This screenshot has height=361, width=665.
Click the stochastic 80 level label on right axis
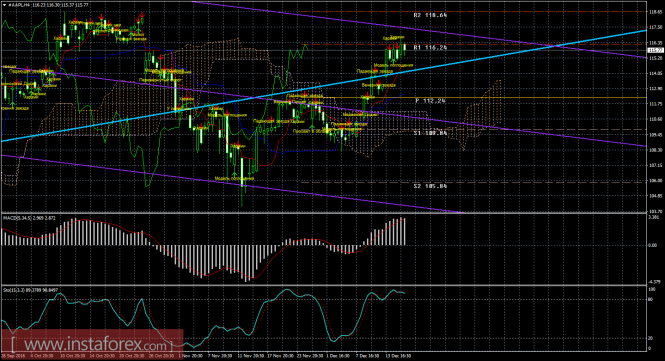pos(651,299)
